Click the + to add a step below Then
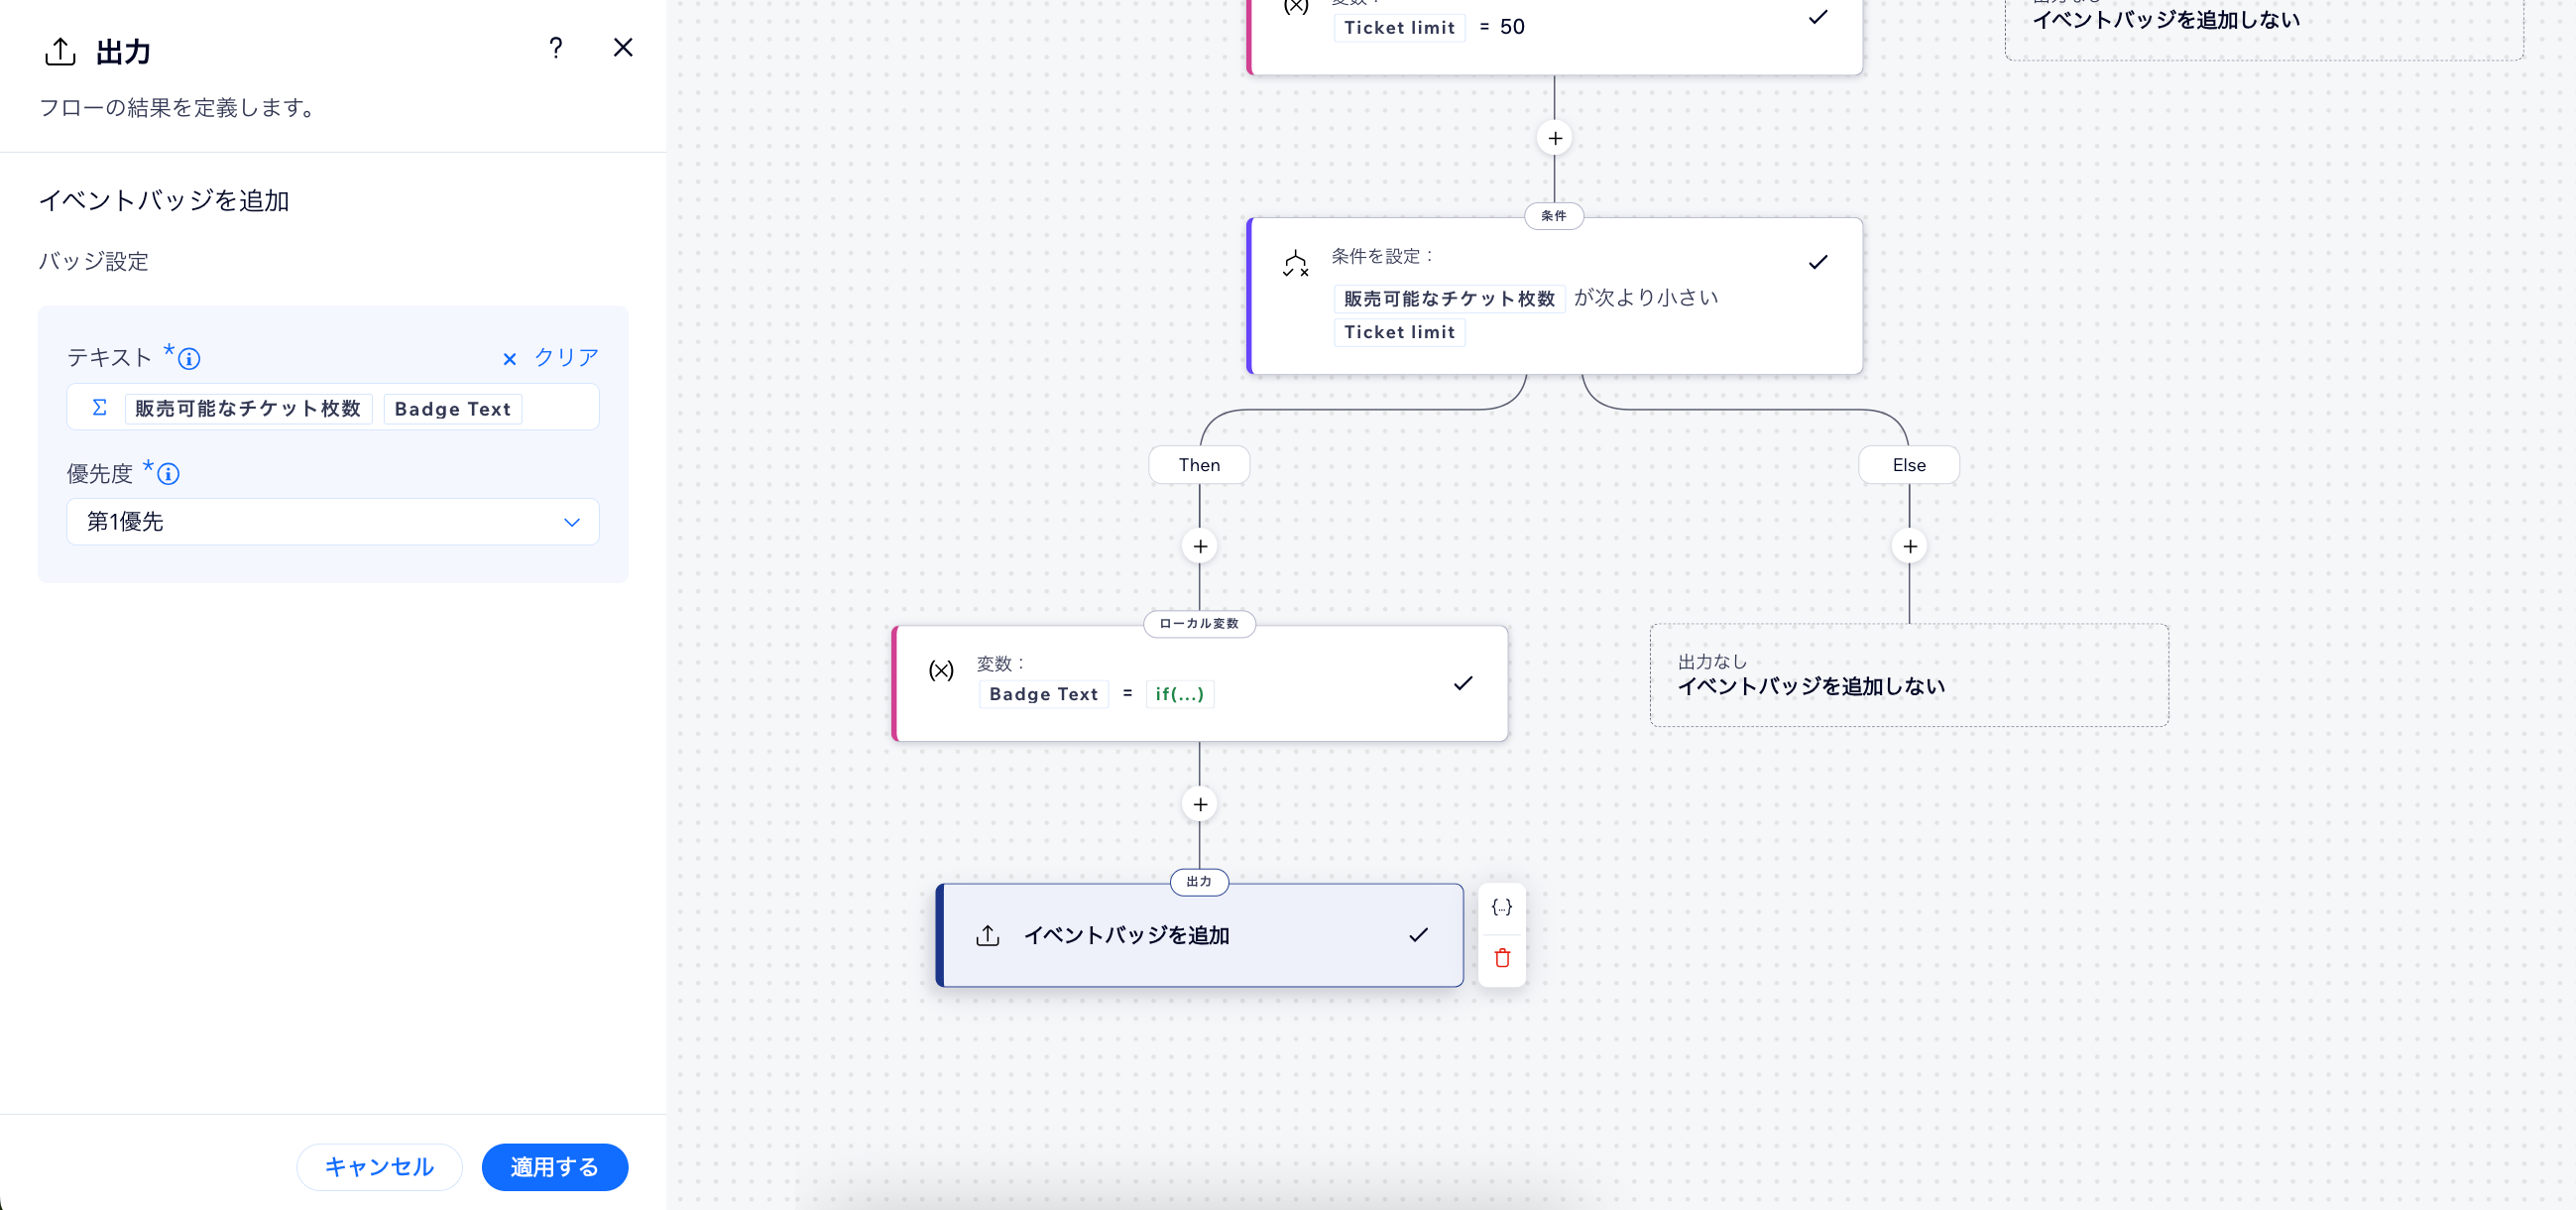 1199,546
